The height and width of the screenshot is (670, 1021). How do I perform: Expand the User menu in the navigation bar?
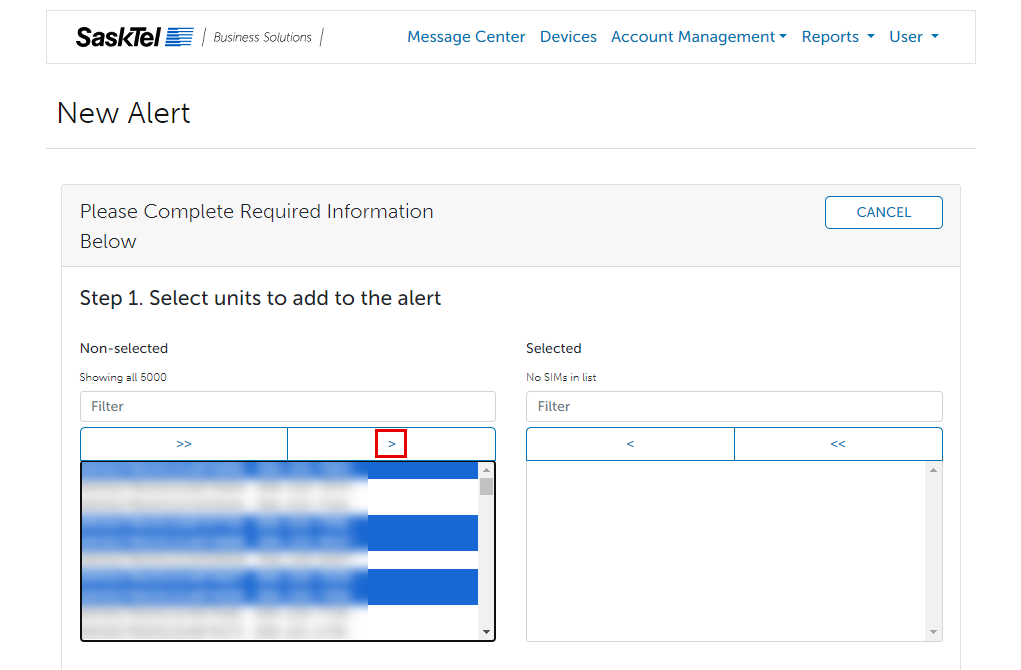click(912, 36)
